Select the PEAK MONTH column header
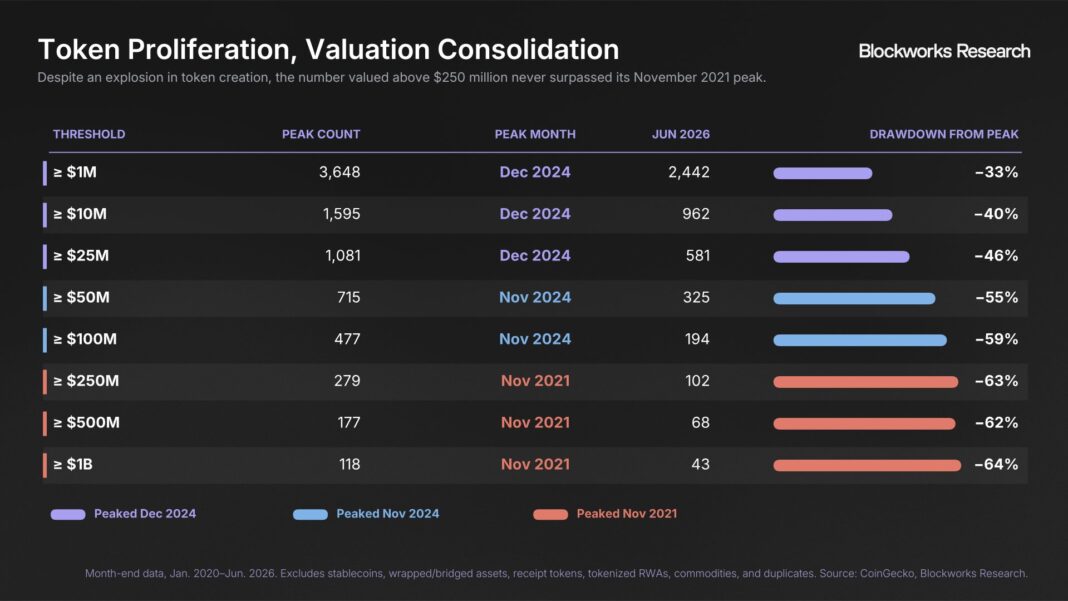Viewport: 1068px width, 601px height. (535, 134)
